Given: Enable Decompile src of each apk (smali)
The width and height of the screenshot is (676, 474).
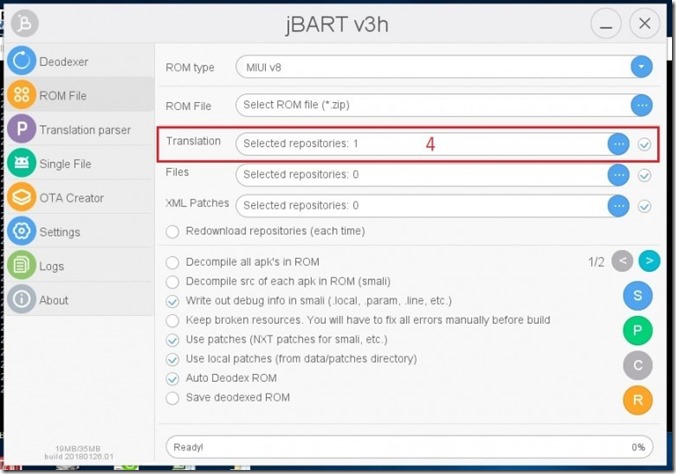Looking at the screenshot, I should 172,282.
